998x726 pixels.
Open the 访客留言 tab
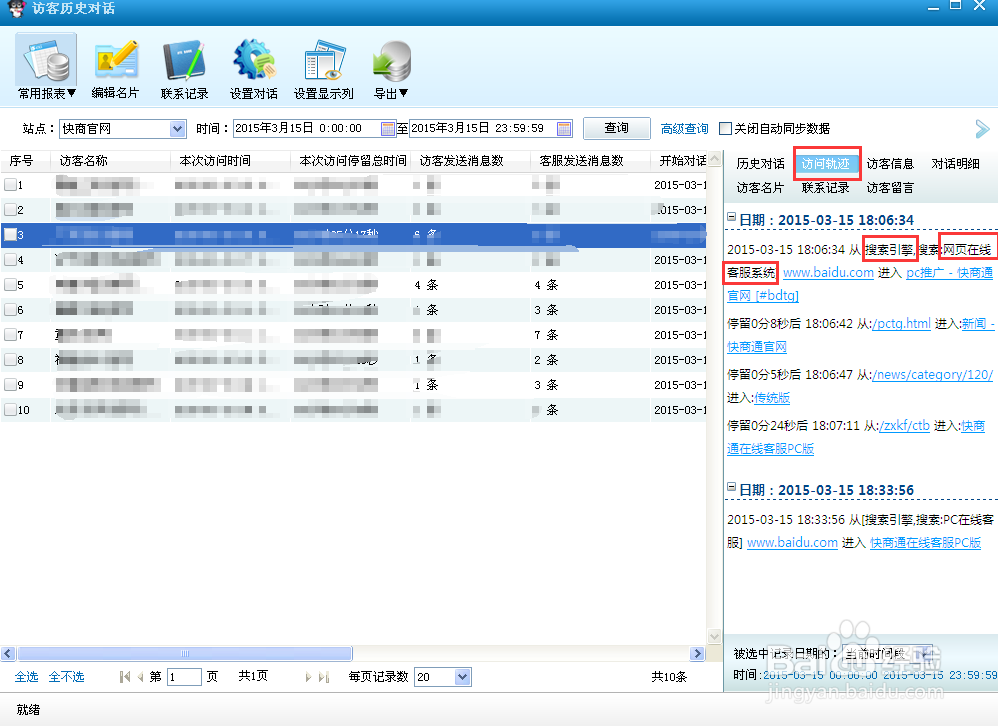click(890, 188)
